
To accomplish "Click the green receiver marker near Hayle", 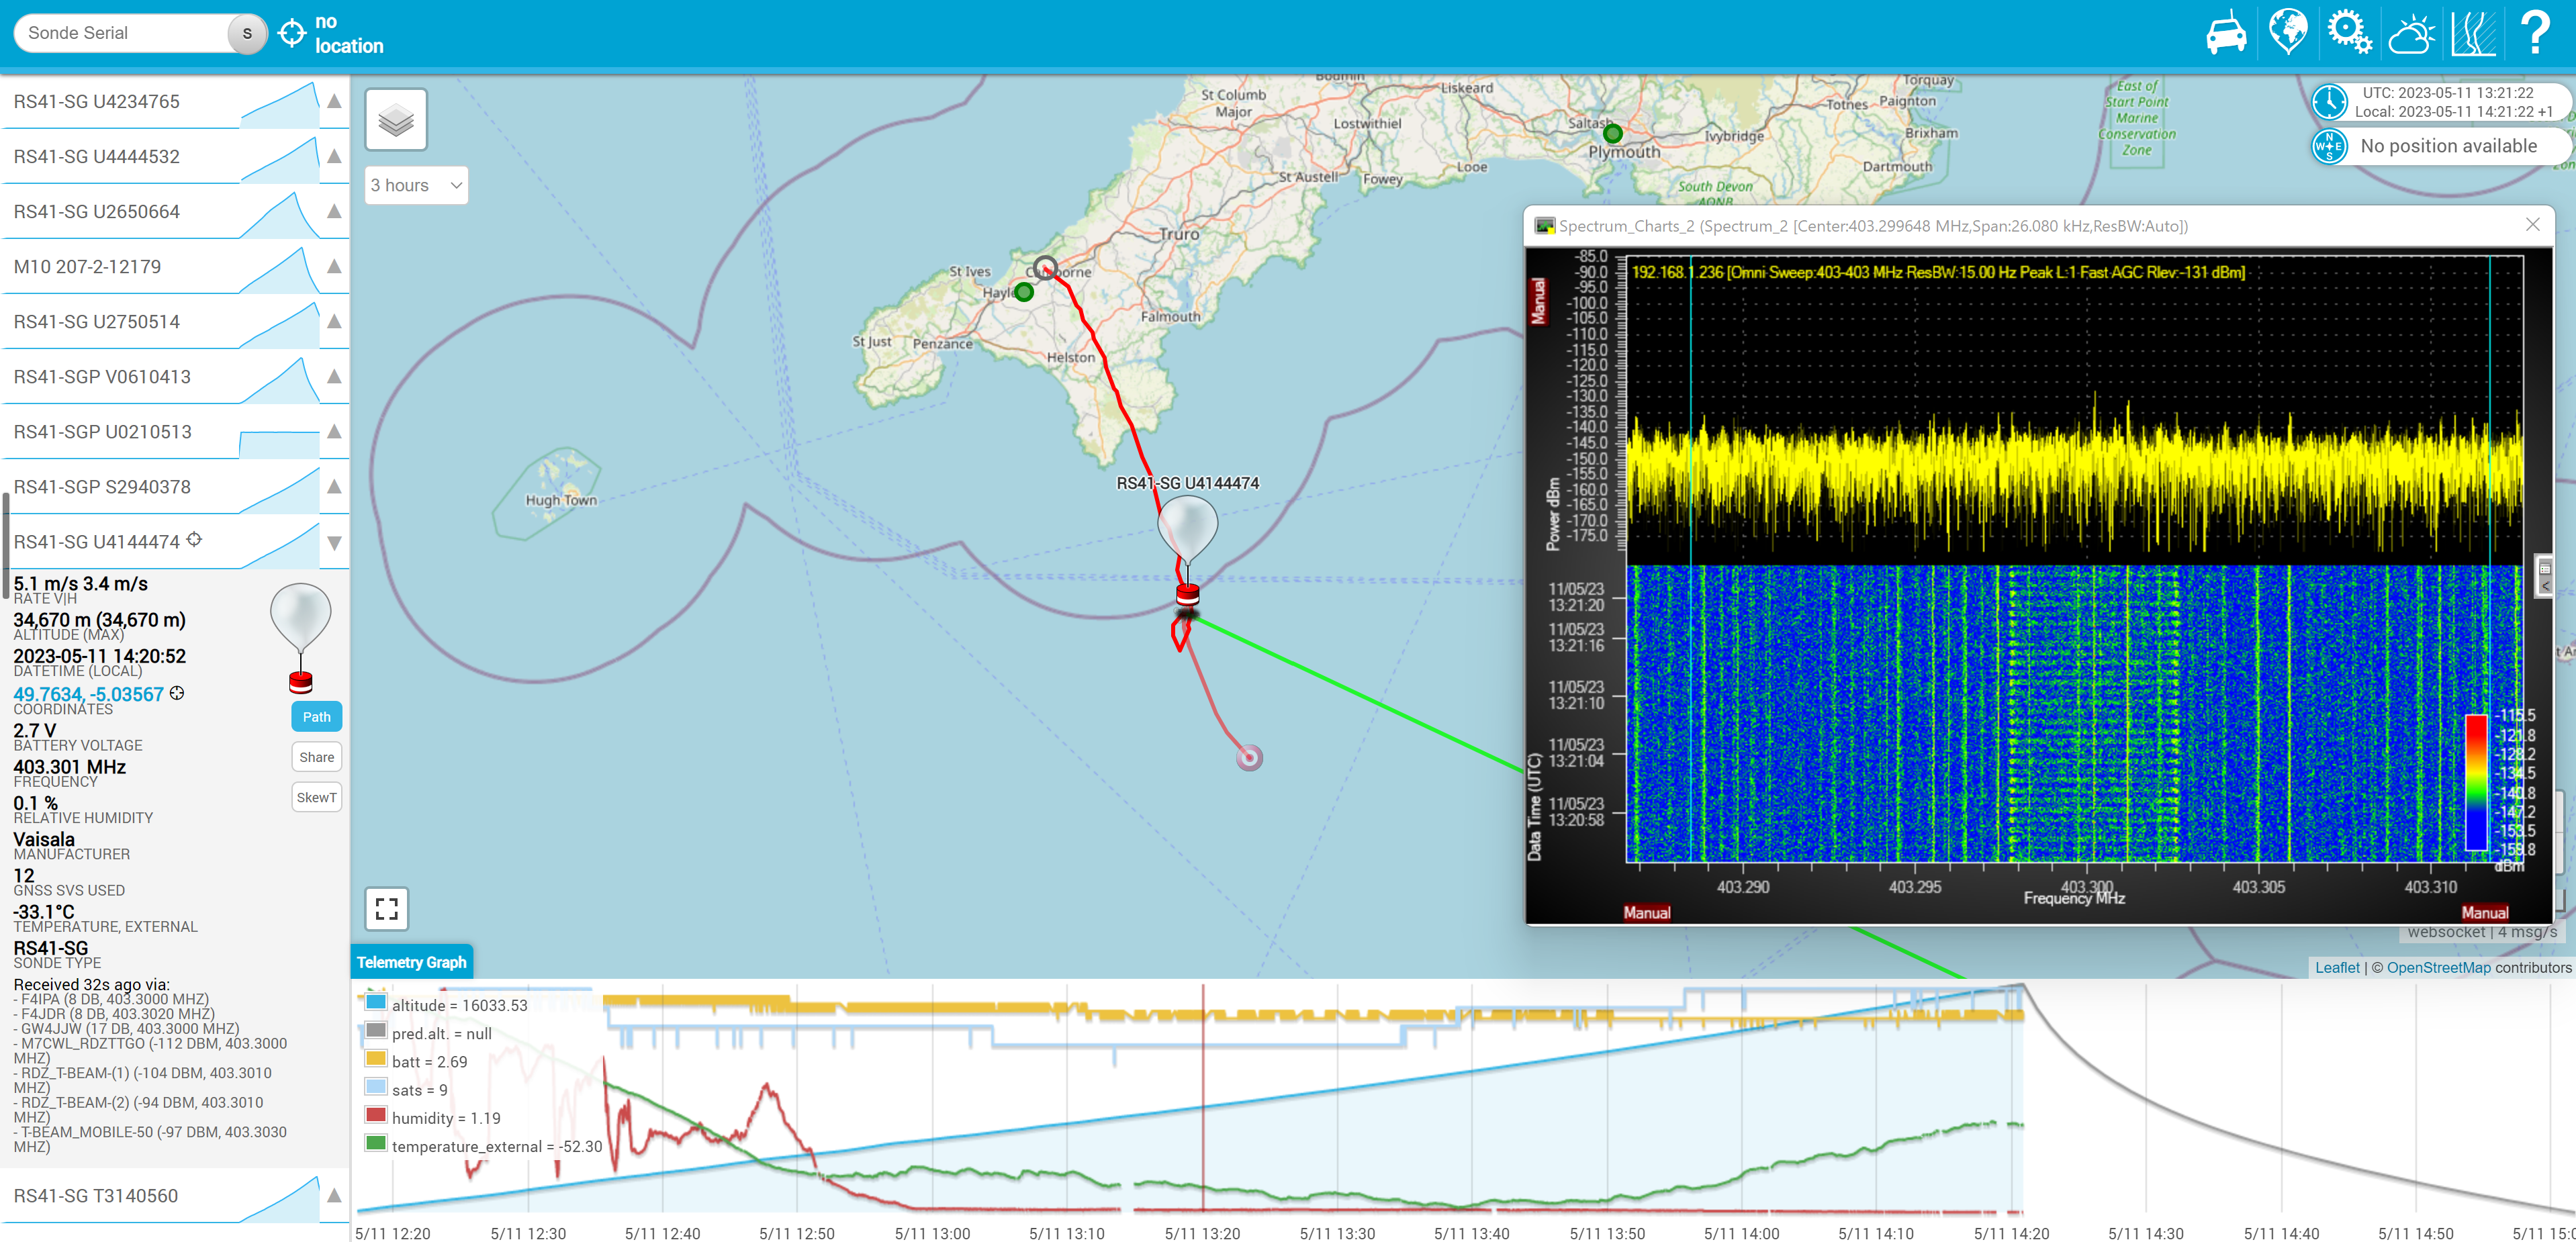I will tap(1023, 292).
